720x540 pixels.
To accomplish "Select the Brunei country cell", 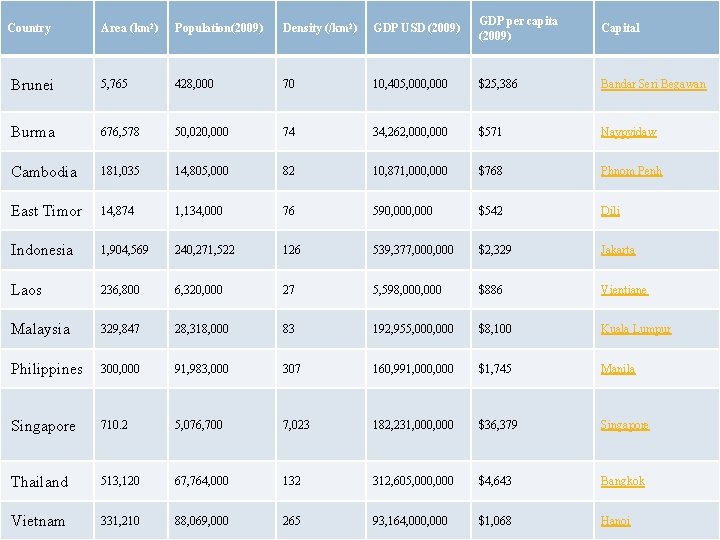I will 32,85.
